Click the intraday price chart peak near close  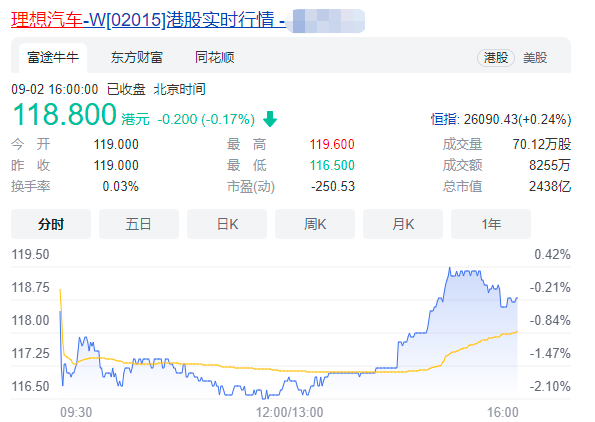(450, 269)
